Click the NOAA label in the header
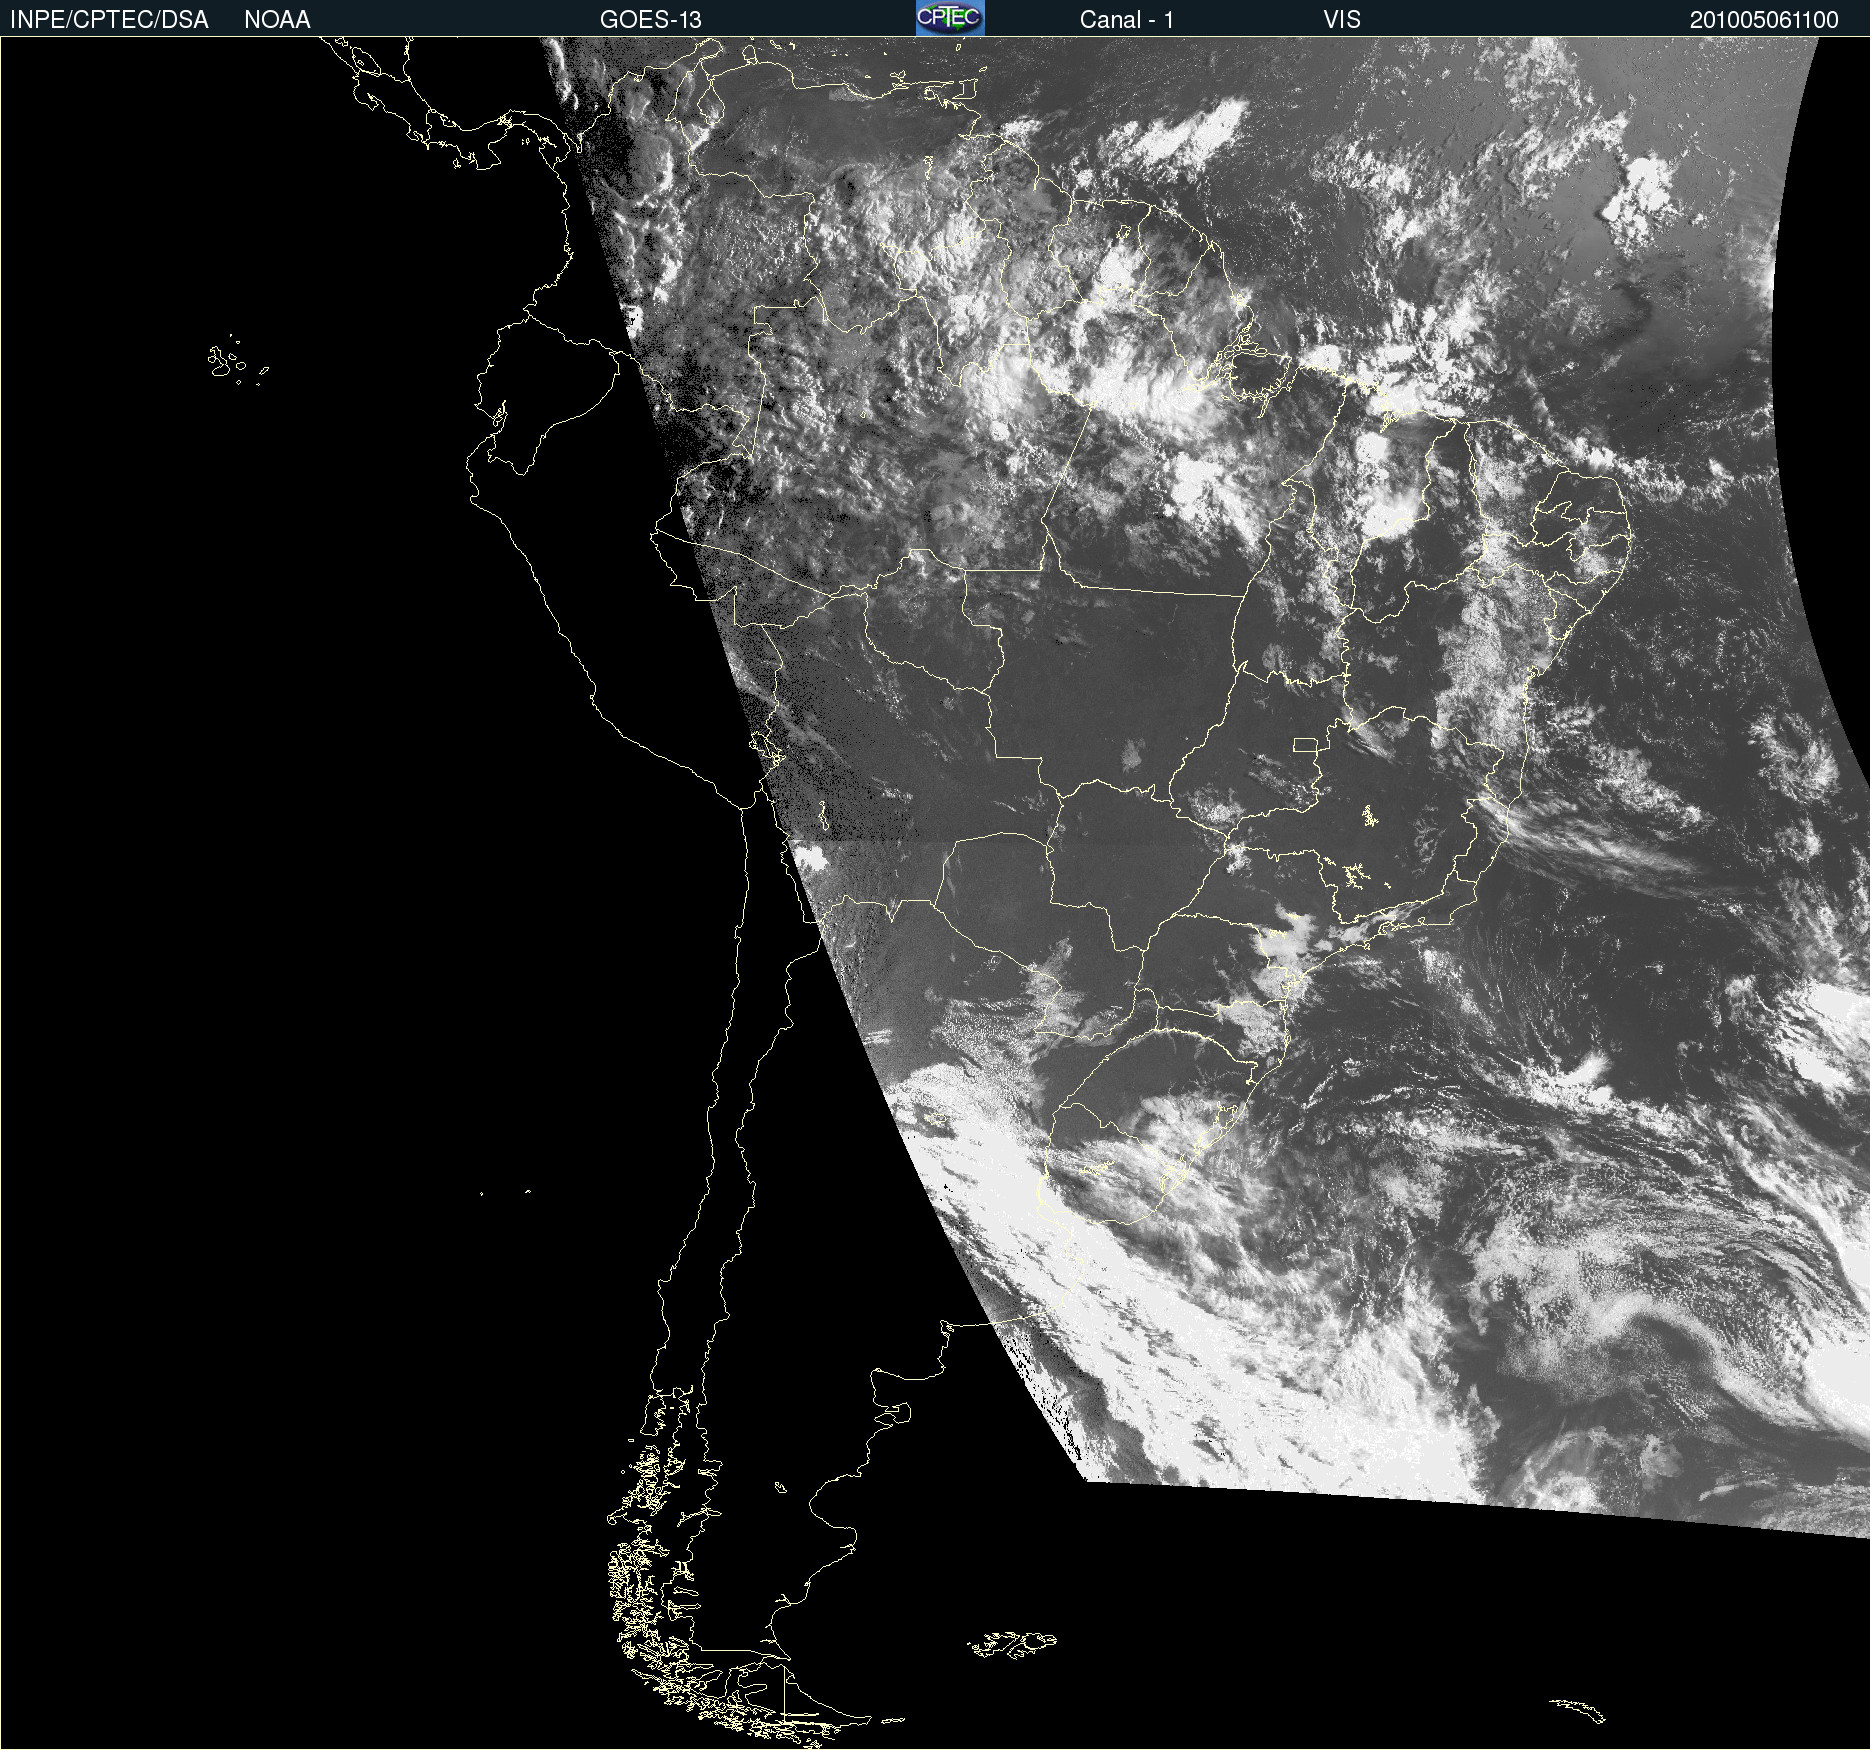This screenshot has height=1750, width=1870. (277, 20)
